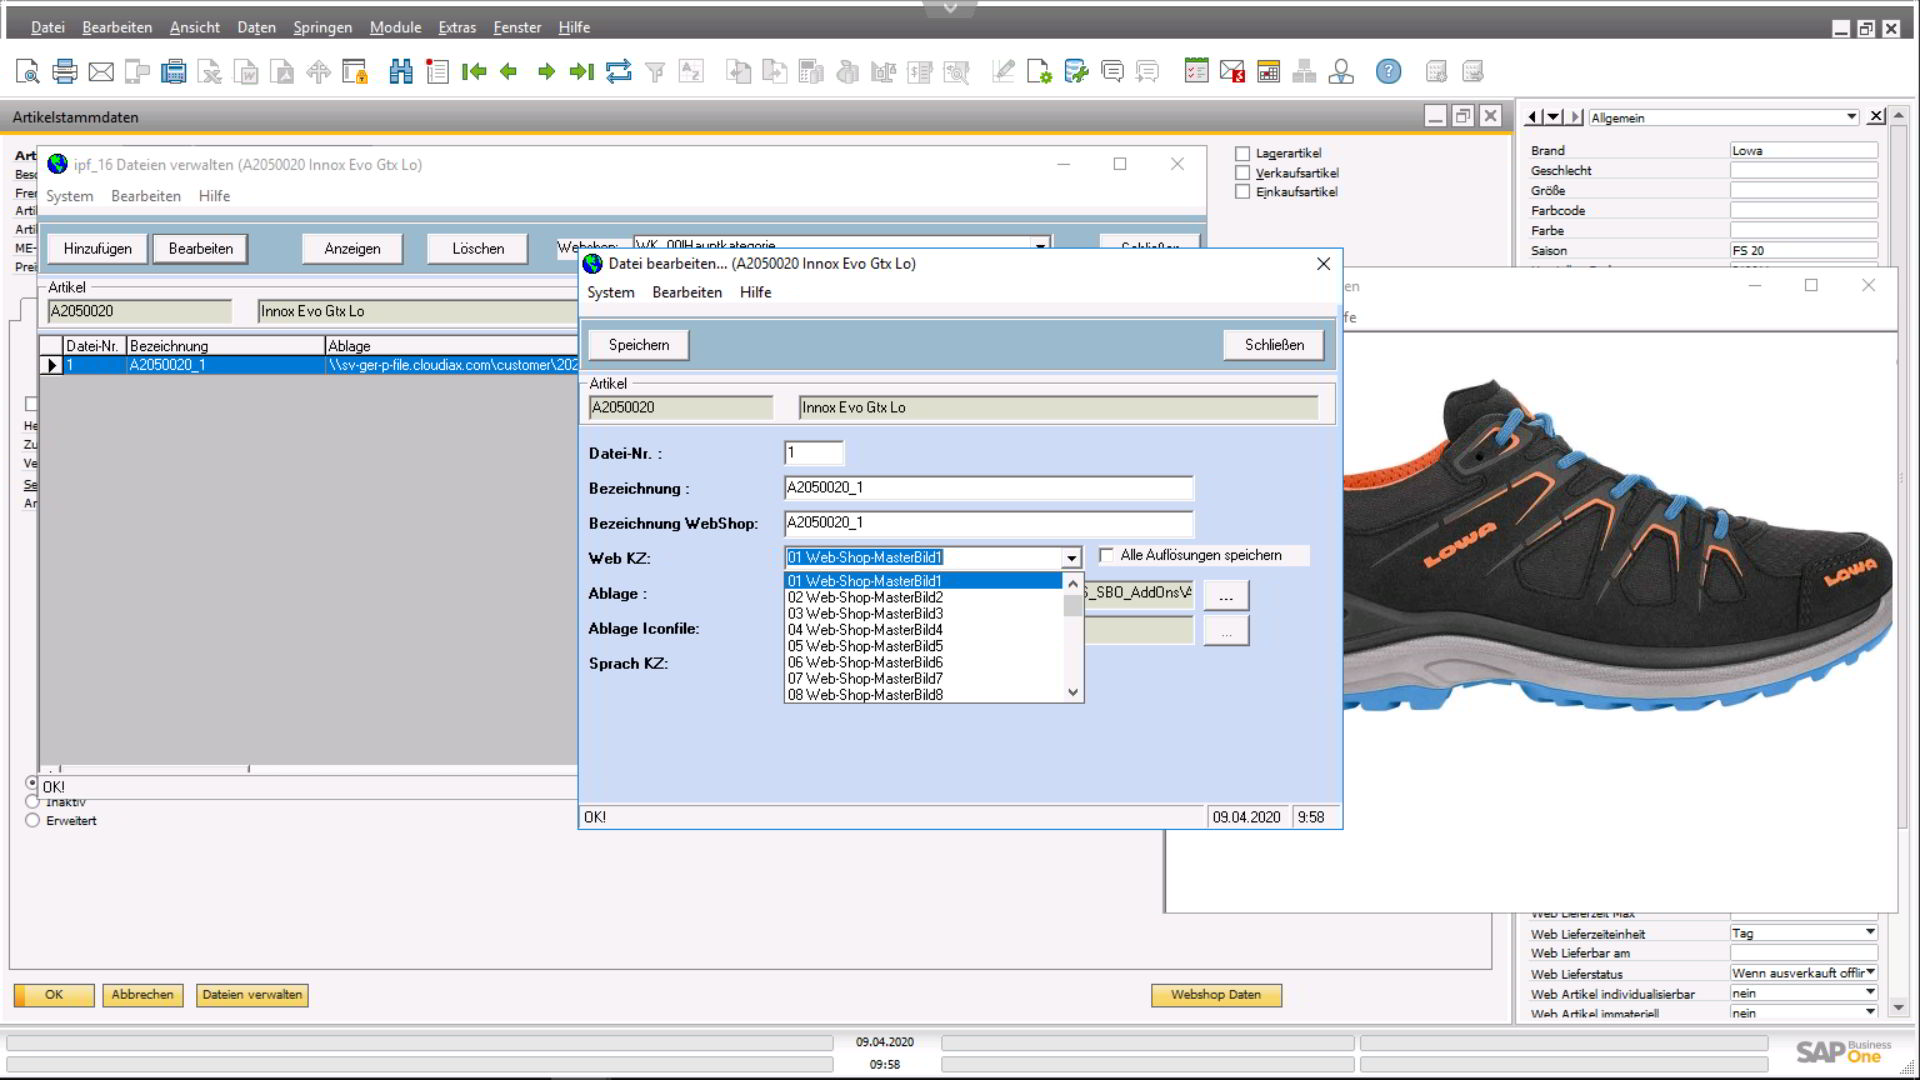Click the Datei-Nr. input field
Screen dimensions: 1920x1080
(814, 453)
